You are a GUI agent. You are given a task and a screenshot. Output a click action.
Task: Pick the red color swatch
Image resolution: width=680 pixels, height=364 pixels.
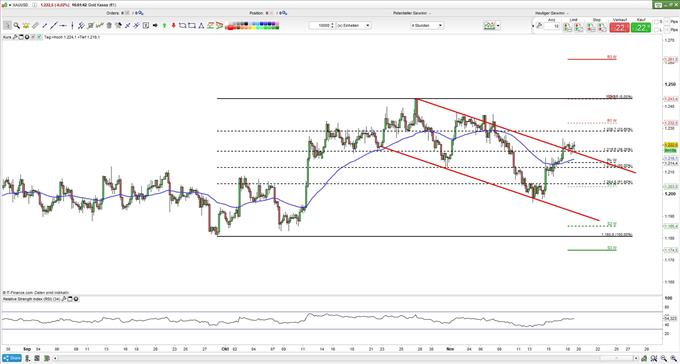point(231,28)
